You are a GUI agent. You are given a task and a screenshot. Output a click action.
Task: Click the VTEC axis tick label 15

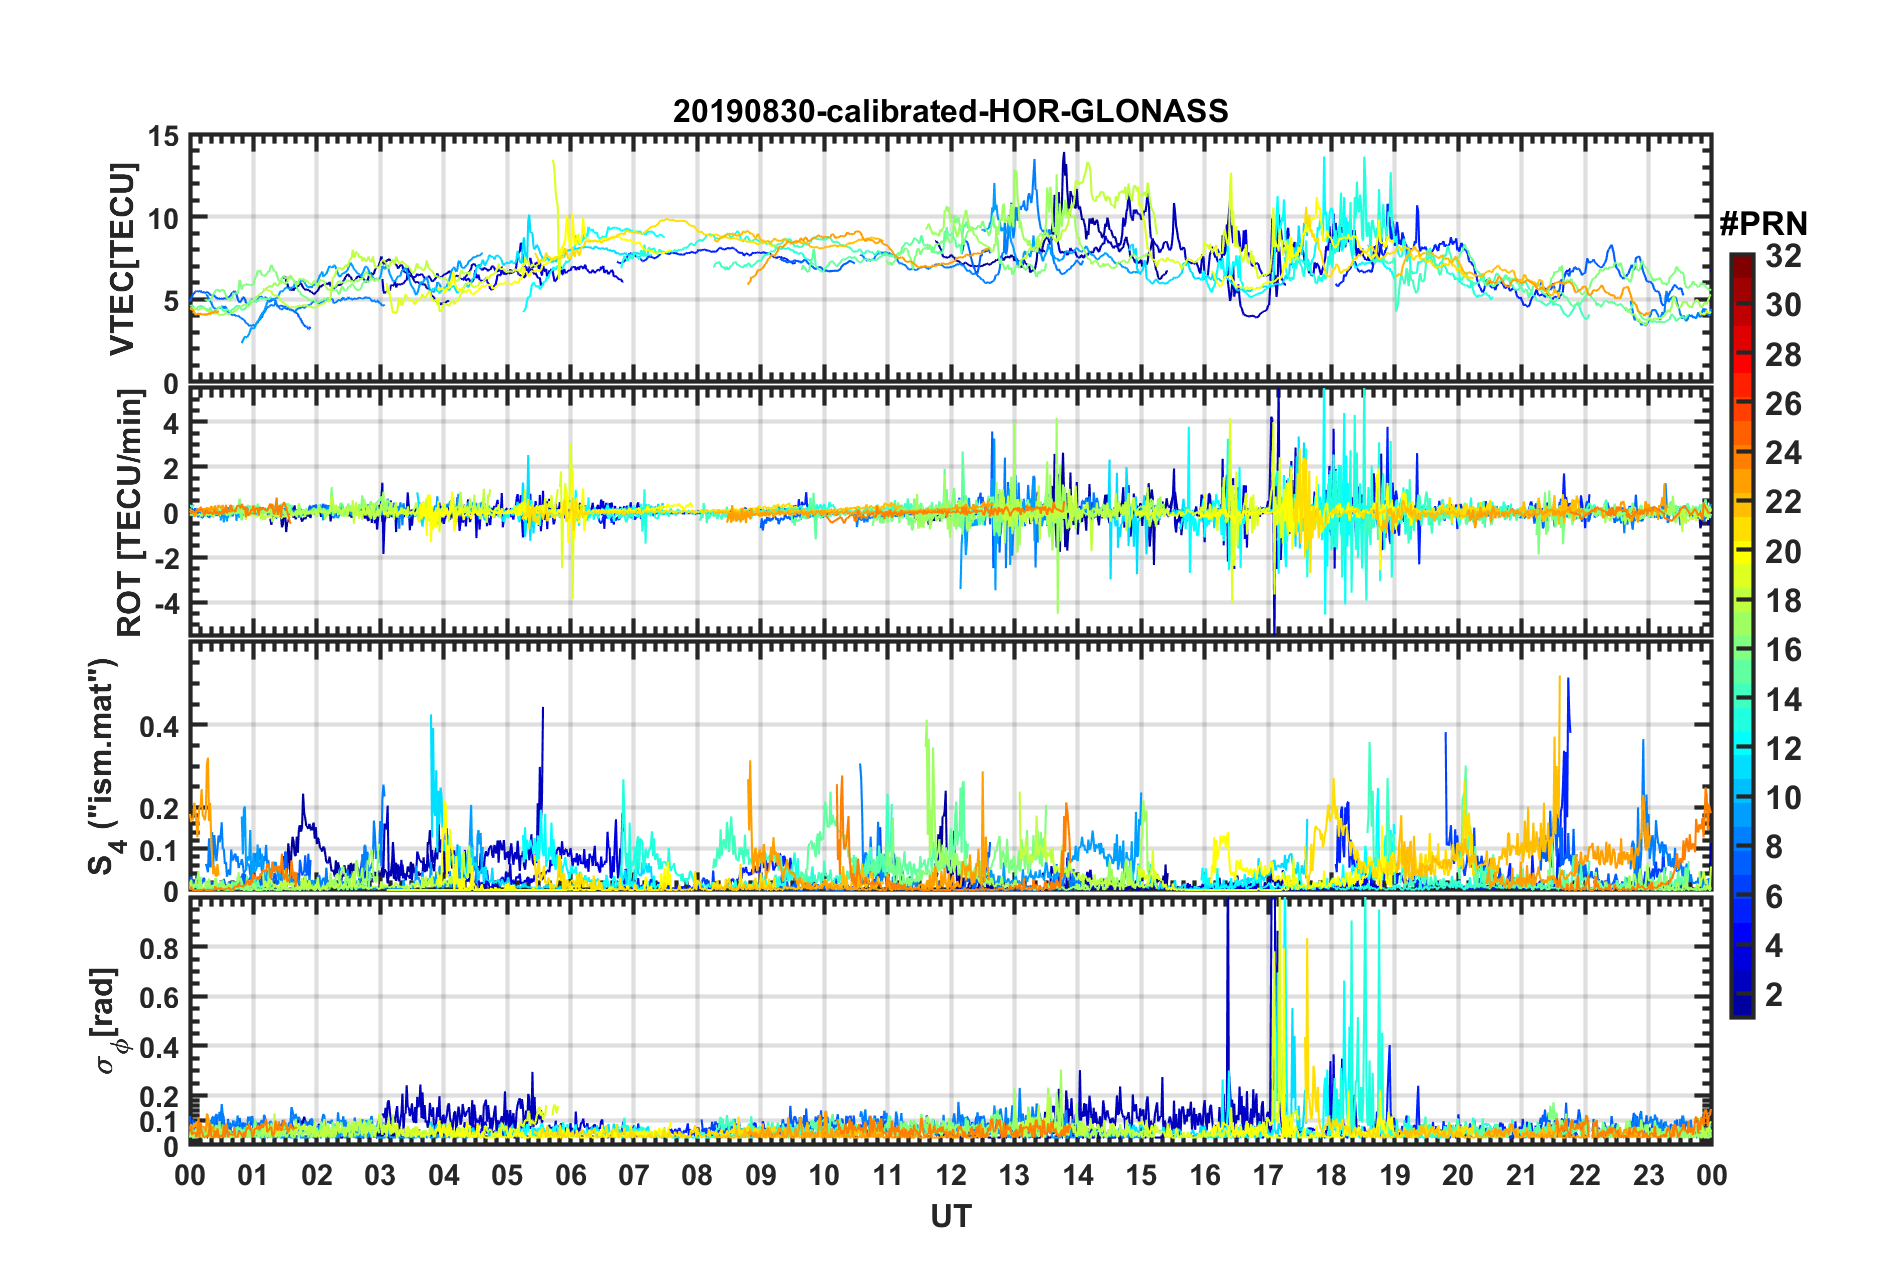[x=163, y=136]
